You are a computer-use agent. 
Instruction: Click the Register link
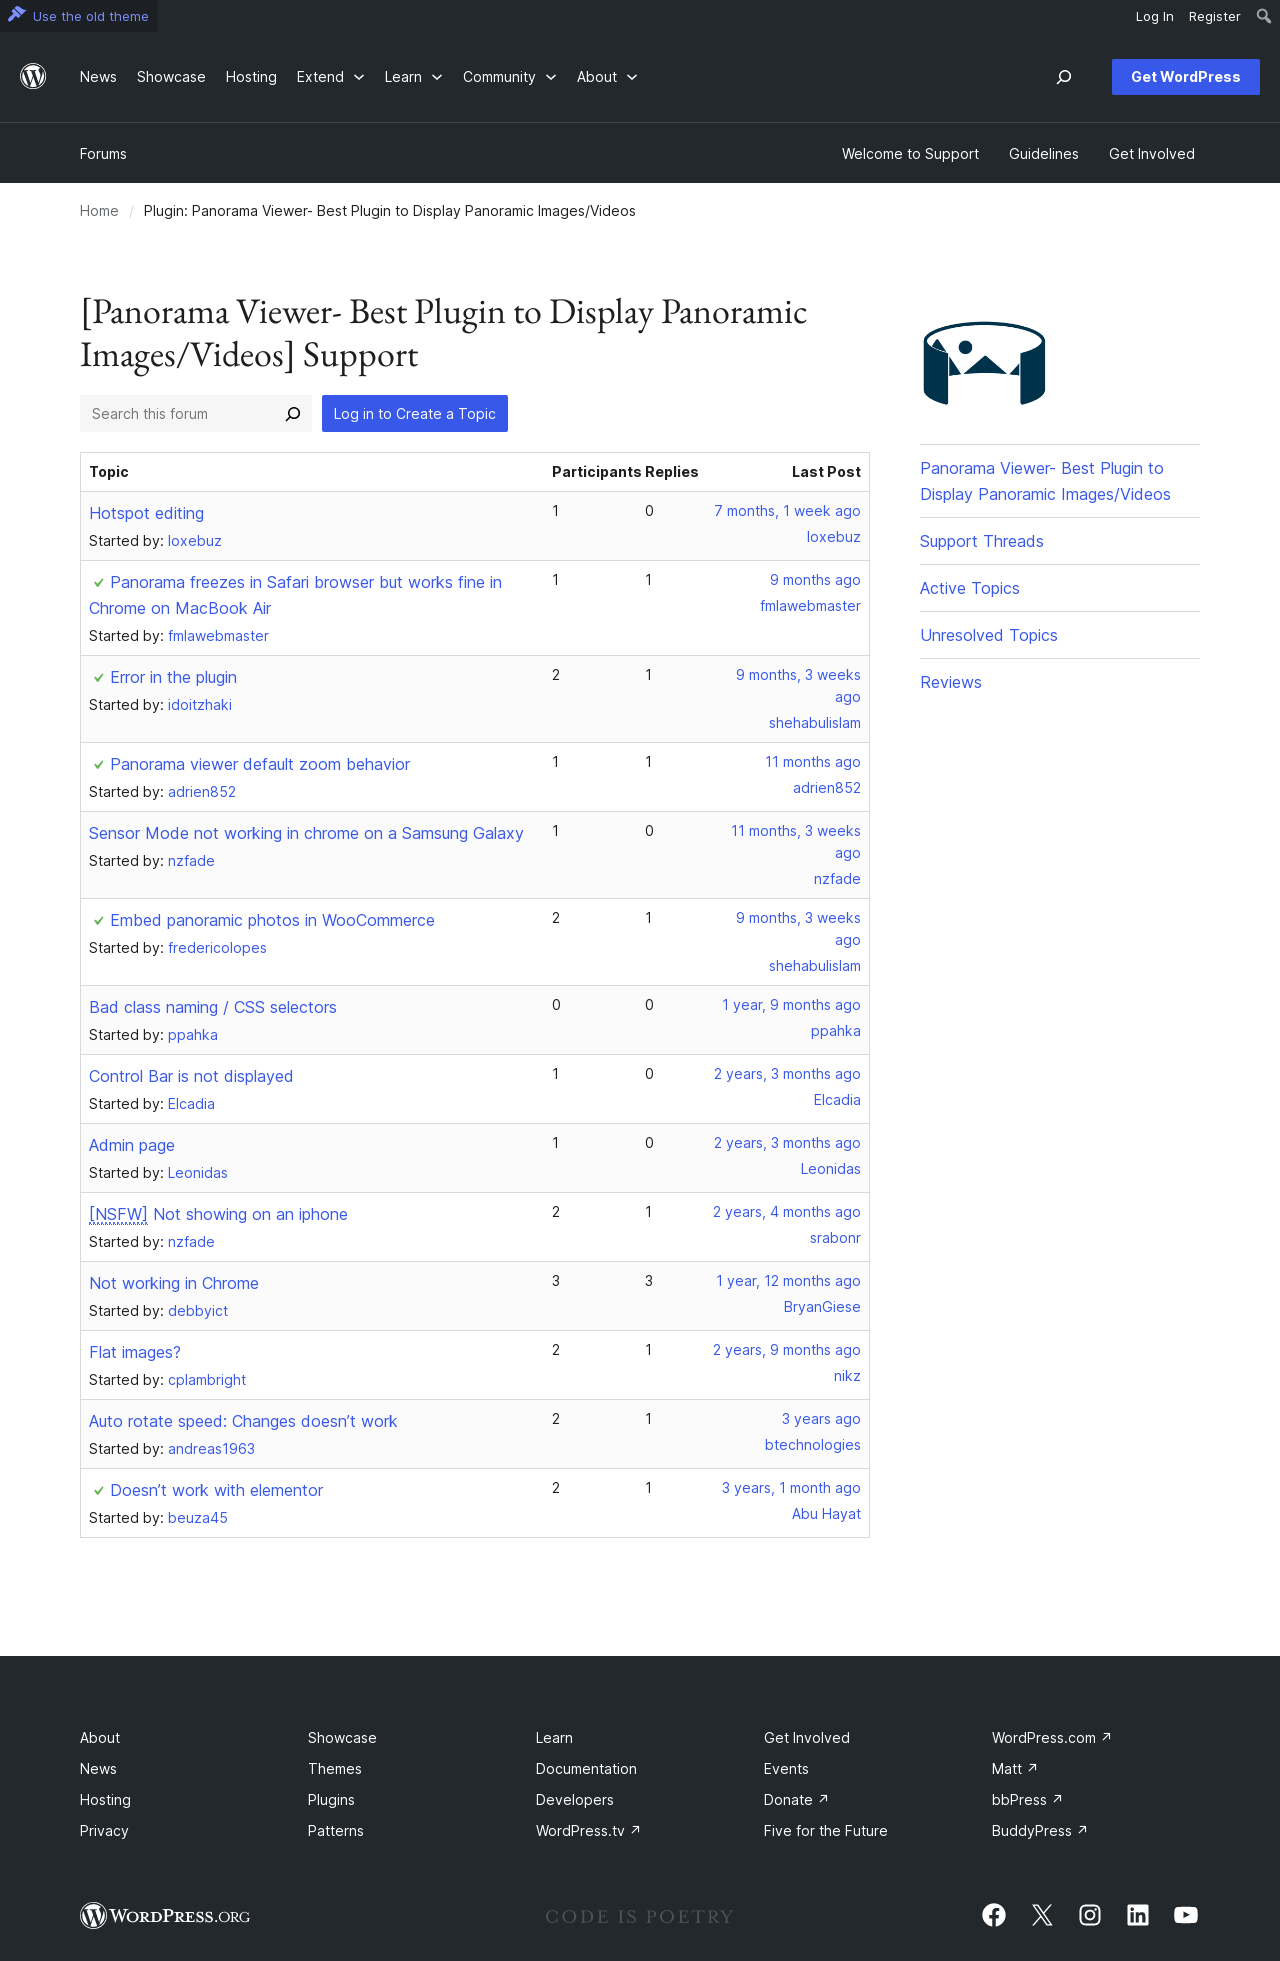click(1215, 17)
